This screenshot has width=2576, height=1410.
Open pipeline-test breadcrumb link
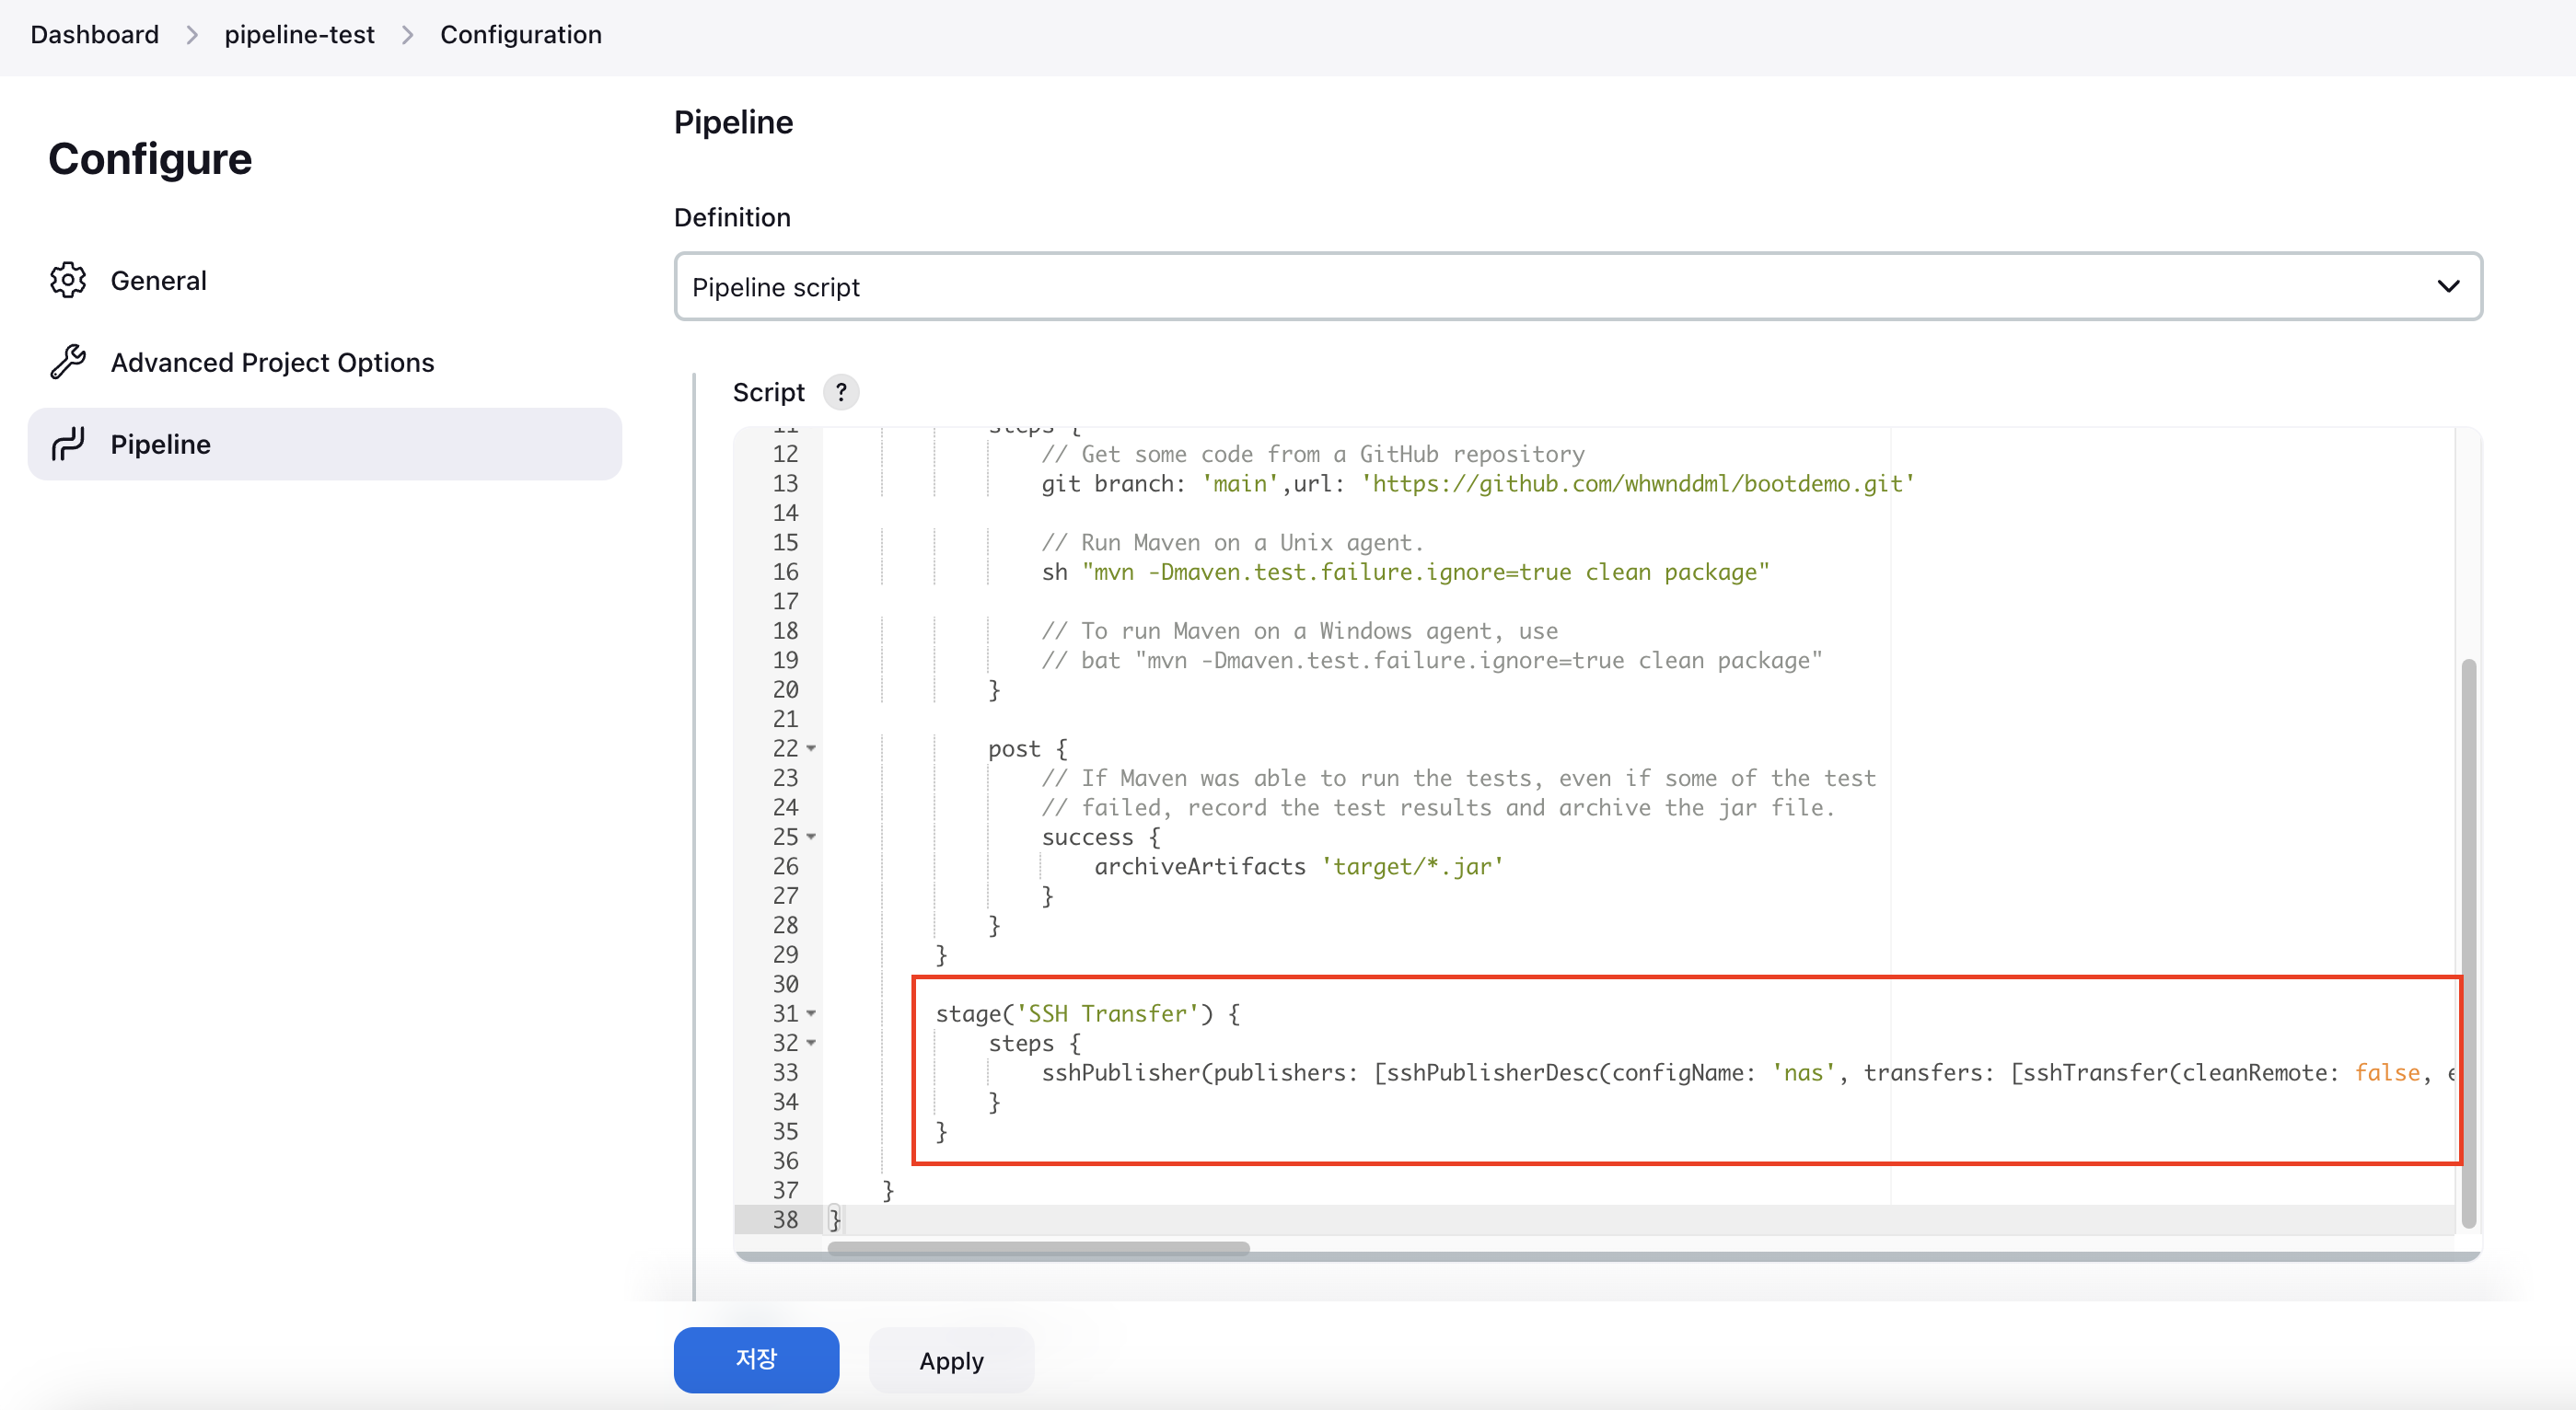point(299,35)
